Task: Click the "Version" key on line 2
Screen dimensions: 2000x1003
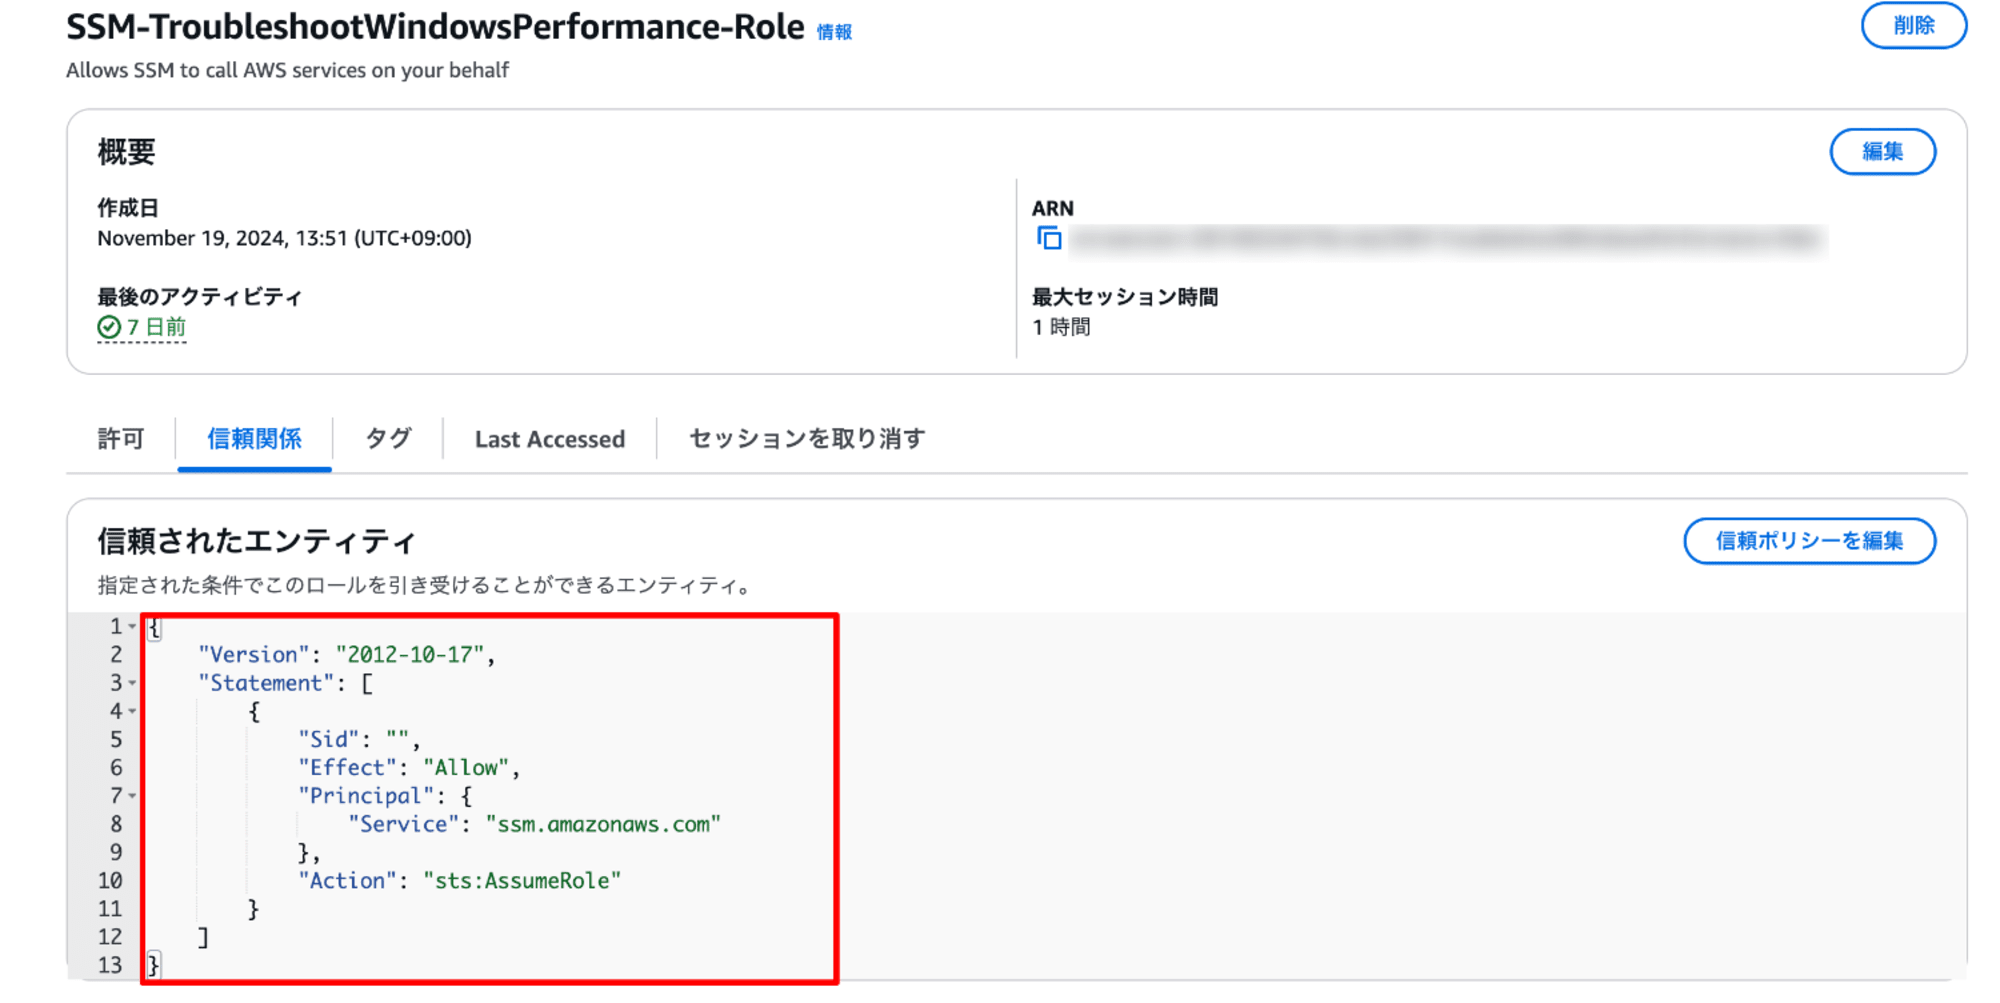Action: (253, 655)
